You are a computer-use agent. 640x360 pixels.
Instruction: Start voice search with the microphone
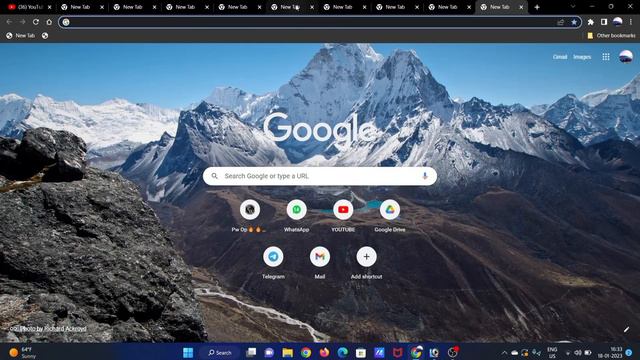point(424,176)
